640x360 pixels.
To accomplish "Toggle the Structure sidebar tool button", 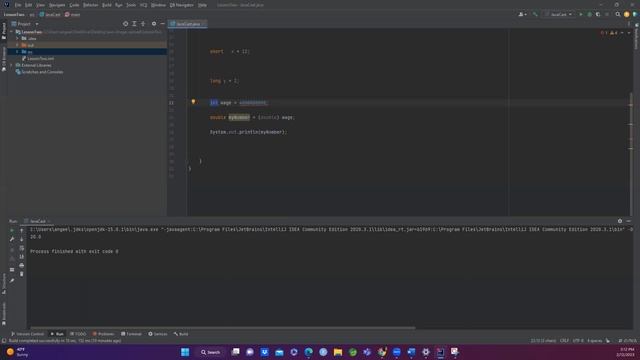I will [x=4, y=284].
